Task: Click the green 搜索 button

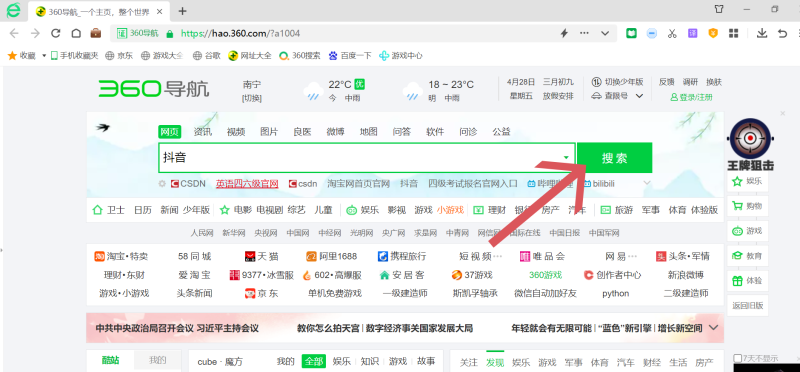Action: tap(614, 158)
